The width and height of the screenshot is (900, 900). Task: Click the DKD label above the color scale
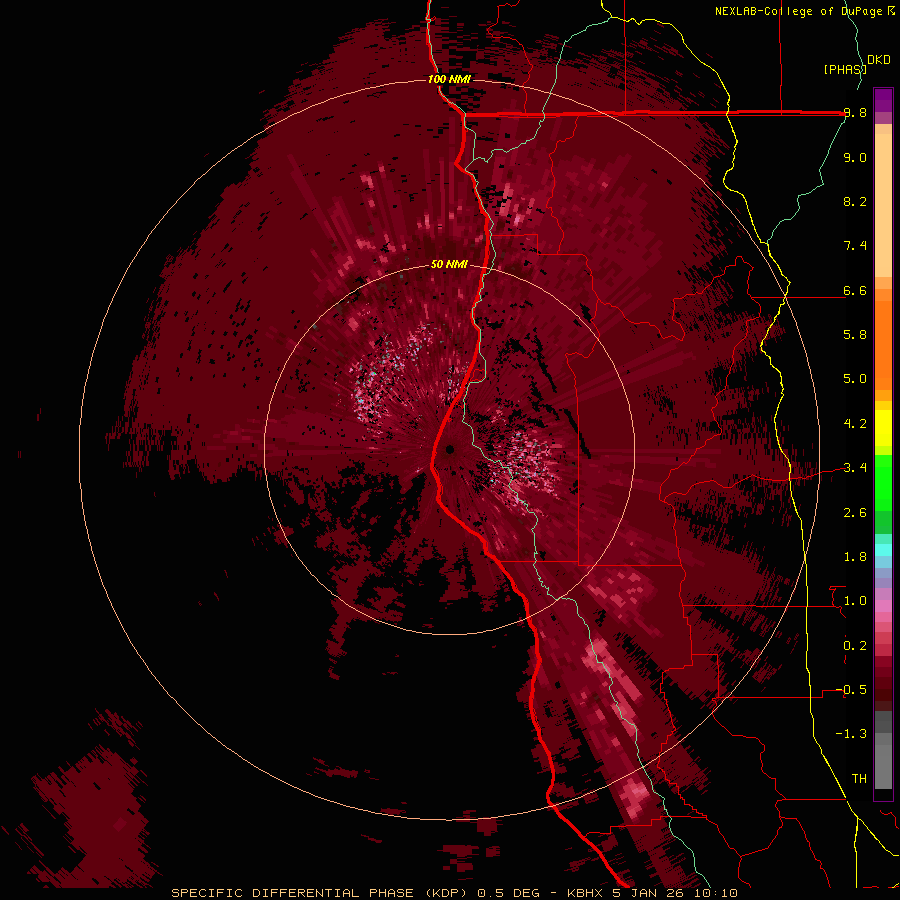click(x=878, y=60)
